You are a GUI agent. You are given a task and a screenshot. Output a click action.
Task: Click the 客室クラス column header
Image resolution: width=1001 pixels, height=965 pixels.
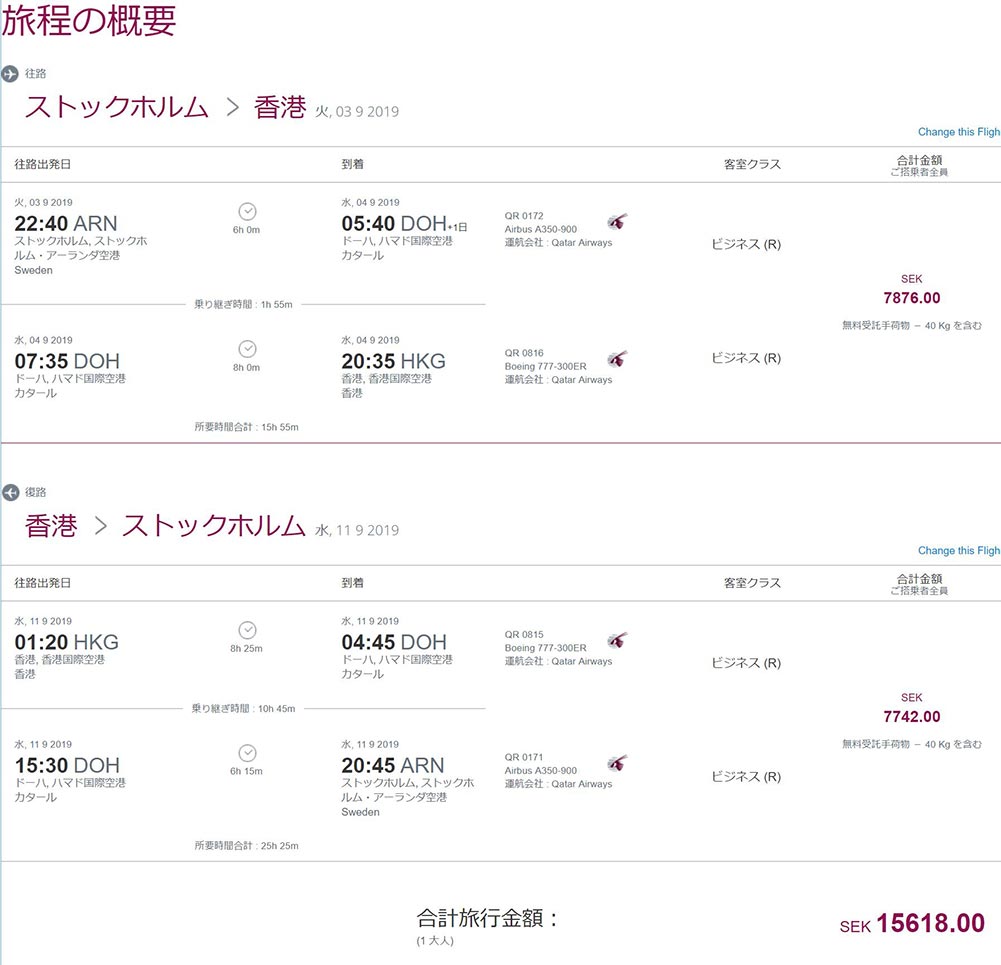[750, 164]
